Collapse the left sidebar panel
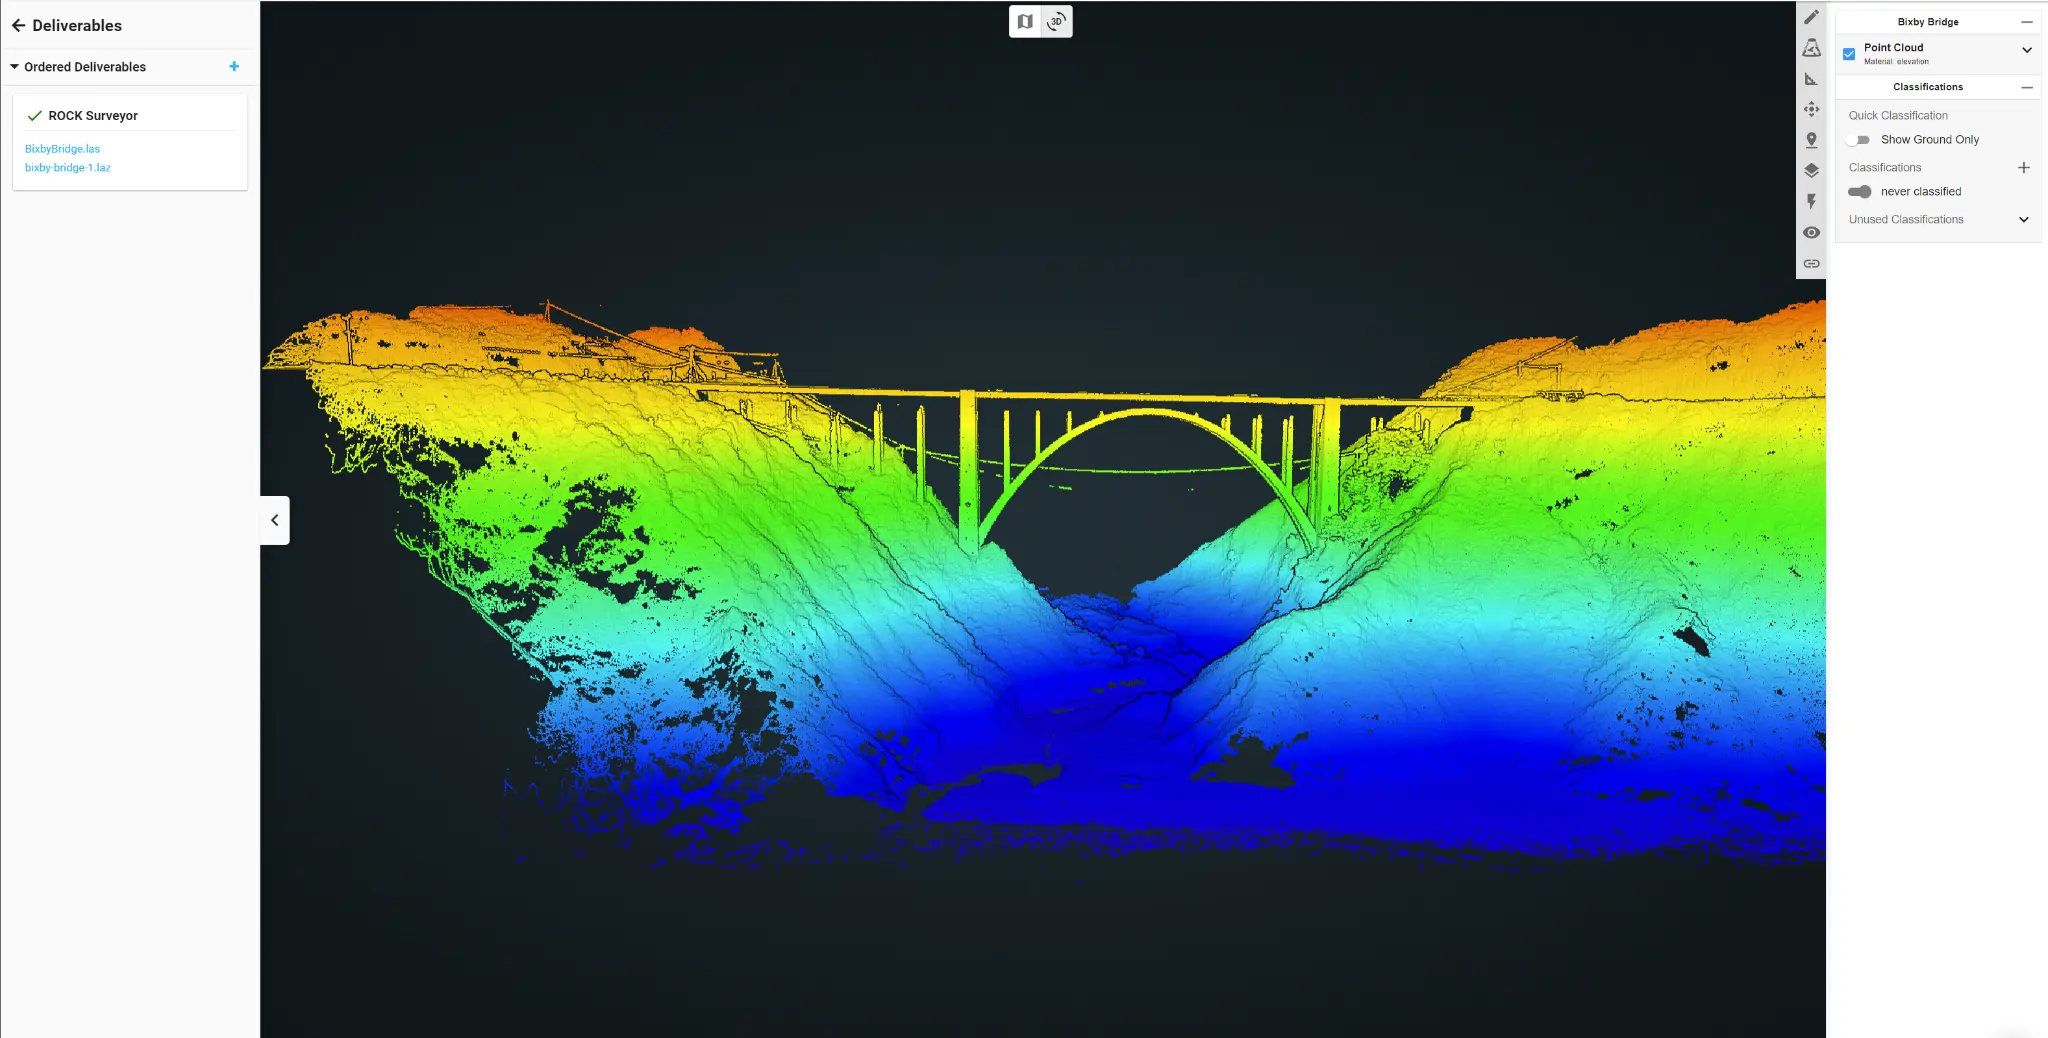Screen dimensions: 2048x1038 coord(273,520)
